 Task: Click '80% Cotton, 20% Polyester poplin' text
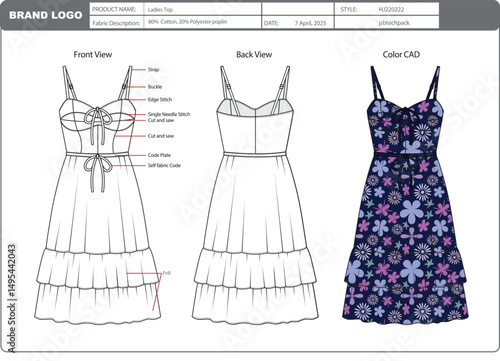[188, 22]
